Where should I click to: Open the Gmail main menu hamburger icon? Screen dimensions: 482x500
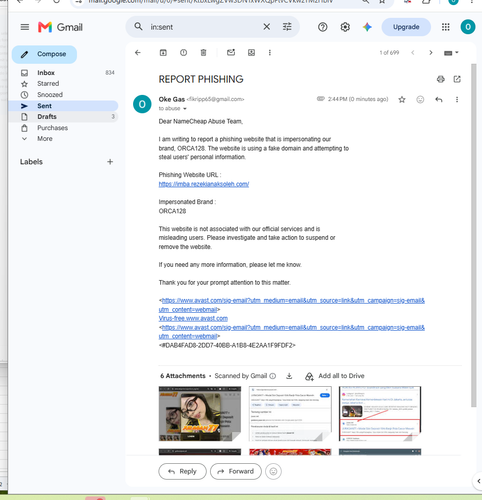coord(25,27)
